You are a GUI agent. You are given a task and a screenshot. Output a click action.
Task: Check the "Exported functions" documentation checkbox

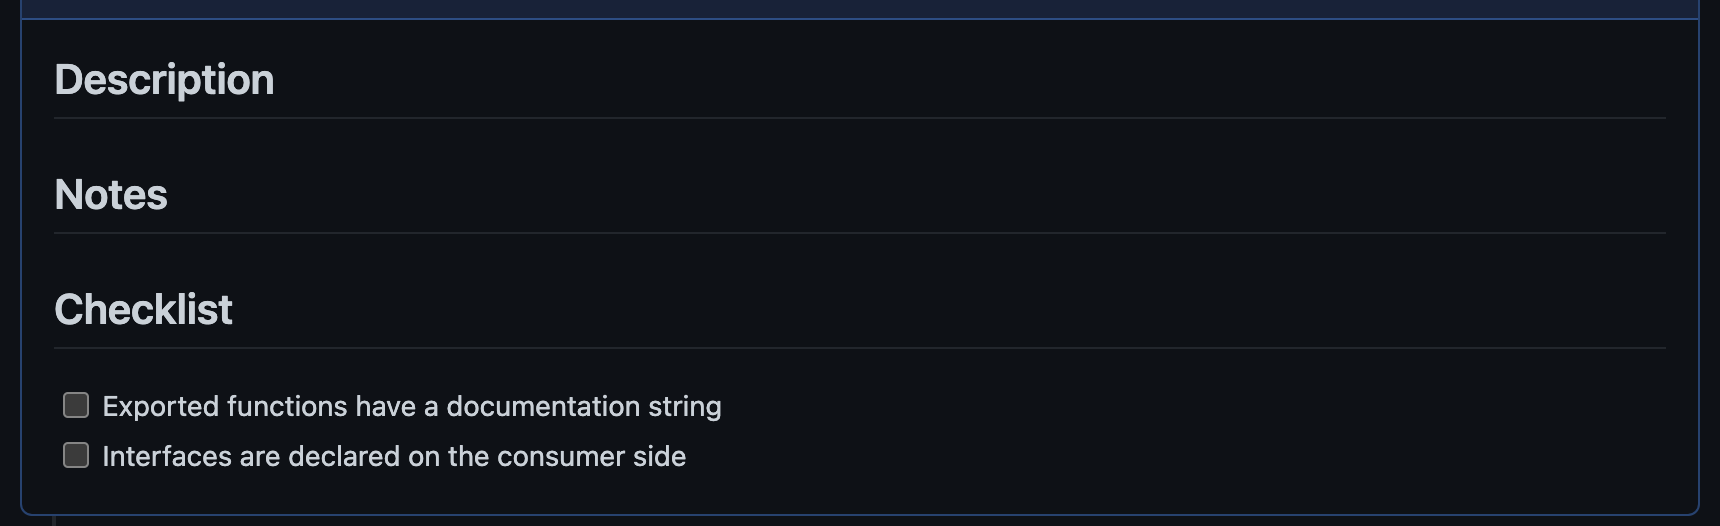(76, 405)
